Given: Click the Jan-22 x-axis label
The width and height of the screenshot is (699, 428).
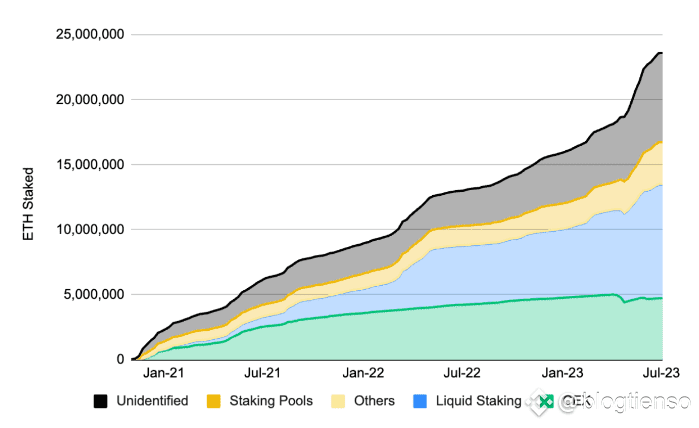Looking at the screenshot, I should pos(363,373).
